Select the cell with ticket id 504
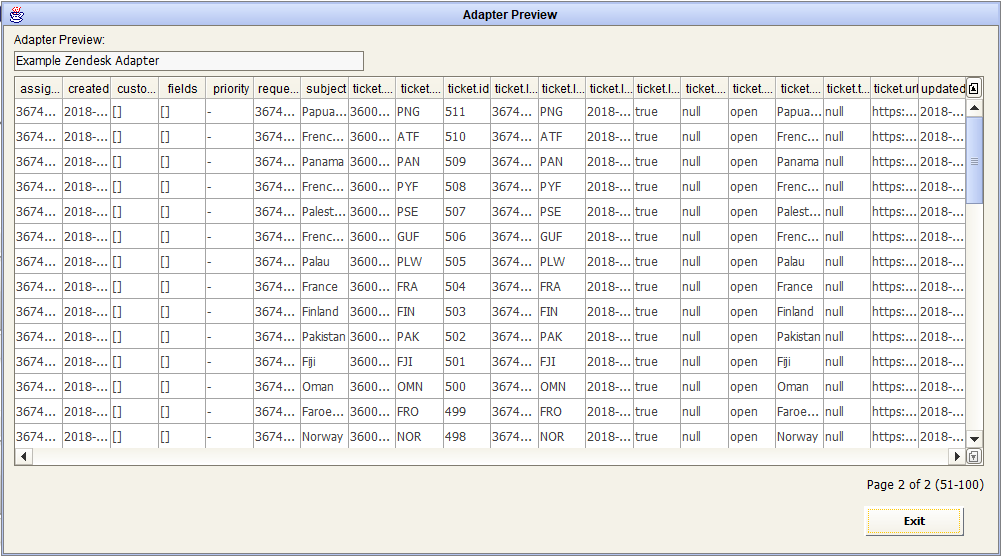The height and width of the screenshot is (558, 1003). click(x=467, y=287)
